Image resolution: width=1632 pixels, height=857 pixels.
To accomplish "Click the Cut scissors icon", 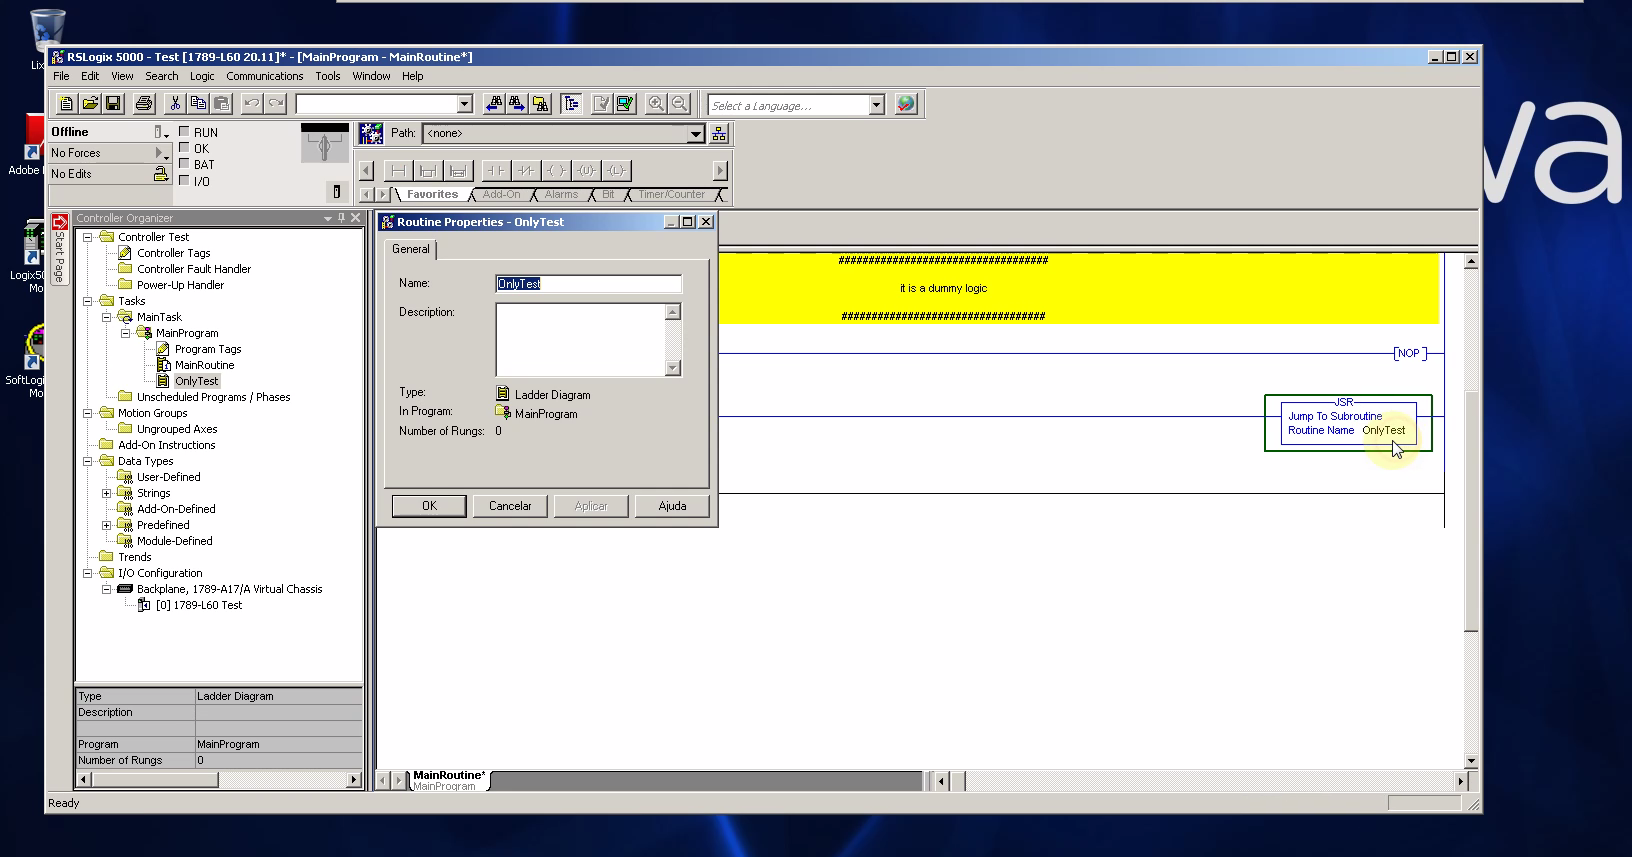I will click(x=175, y=104).
